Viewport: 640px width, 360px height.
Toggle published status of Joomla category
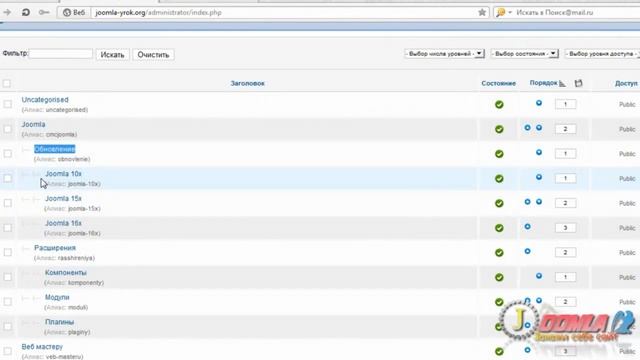(499, 129)
